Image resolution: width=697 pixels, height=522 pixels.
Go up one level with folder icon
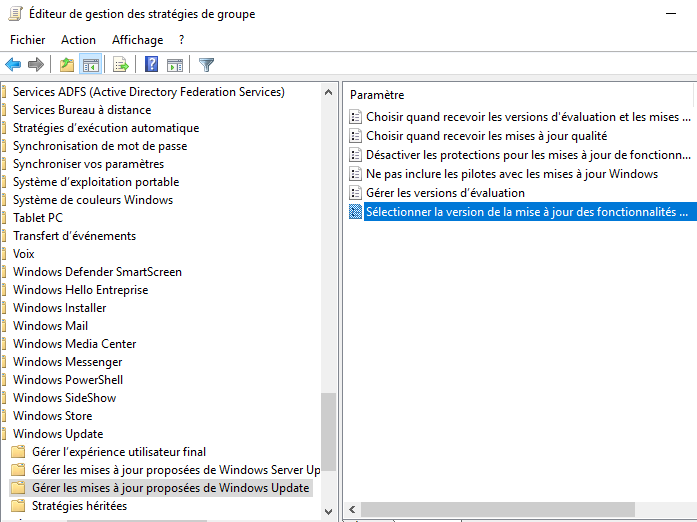coord(67,65)
